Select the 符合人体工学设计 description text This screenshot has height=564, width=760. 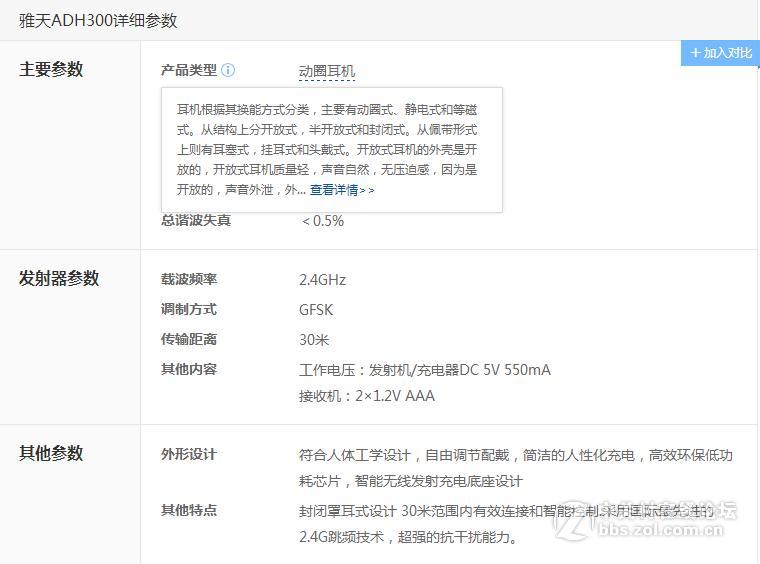[x=516, y=468]
